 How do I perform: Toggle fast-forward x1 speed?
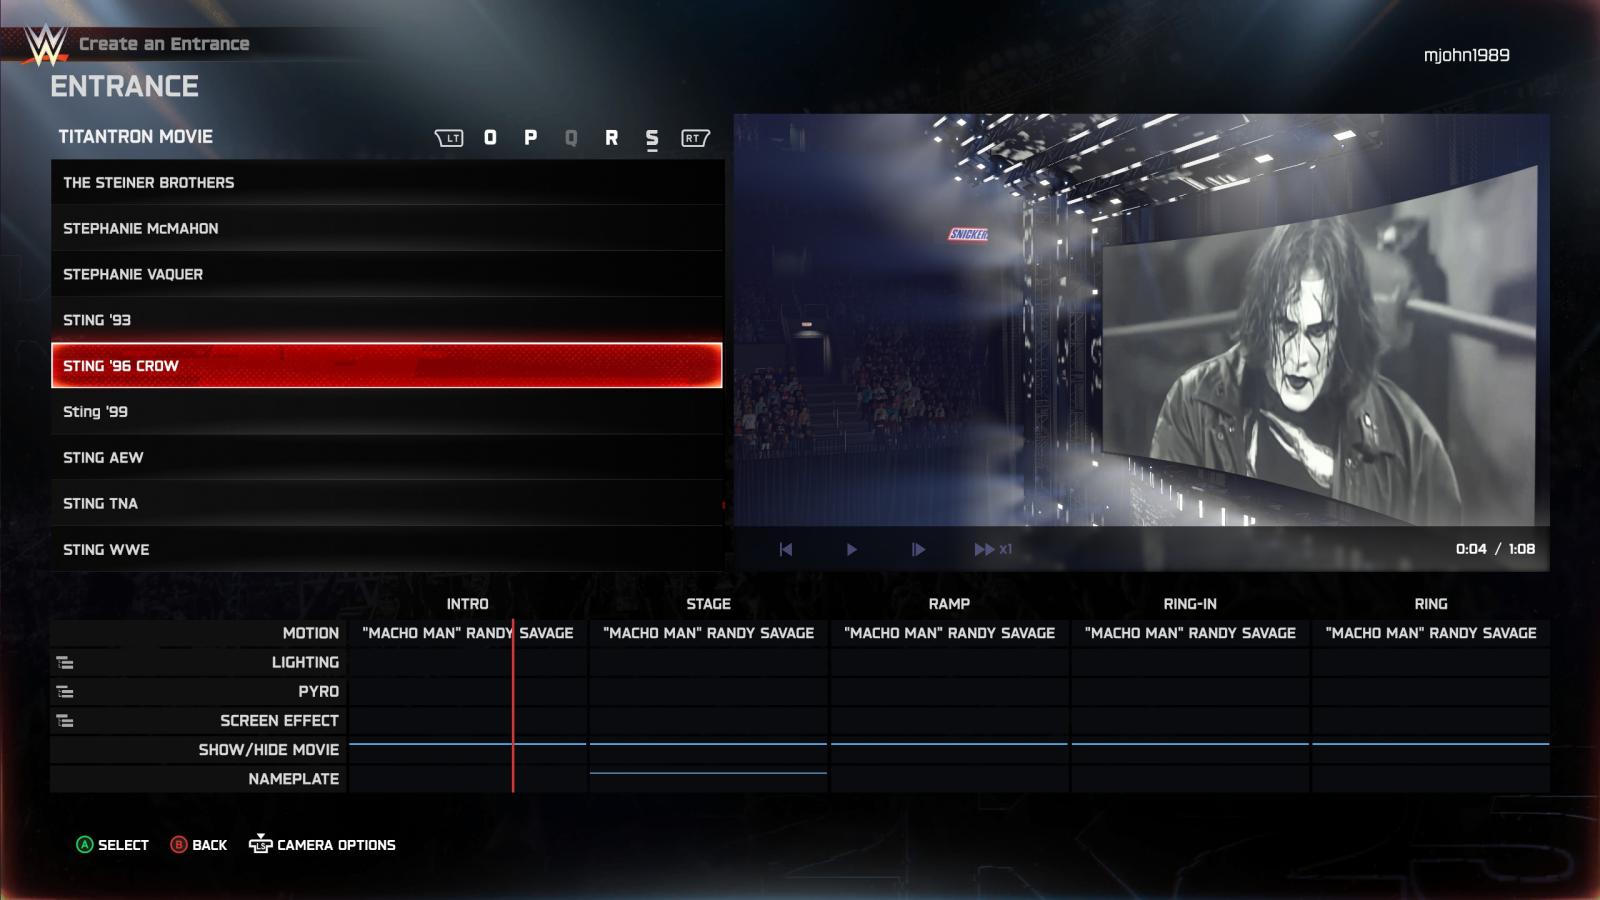point(993,549)
